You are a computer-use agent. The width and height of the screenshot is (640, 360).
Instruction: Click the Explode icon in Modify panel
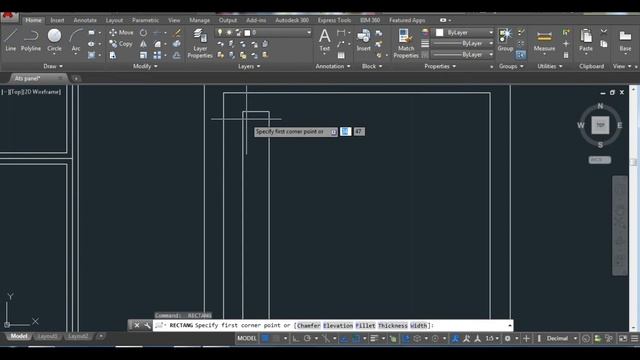(177, 44)
